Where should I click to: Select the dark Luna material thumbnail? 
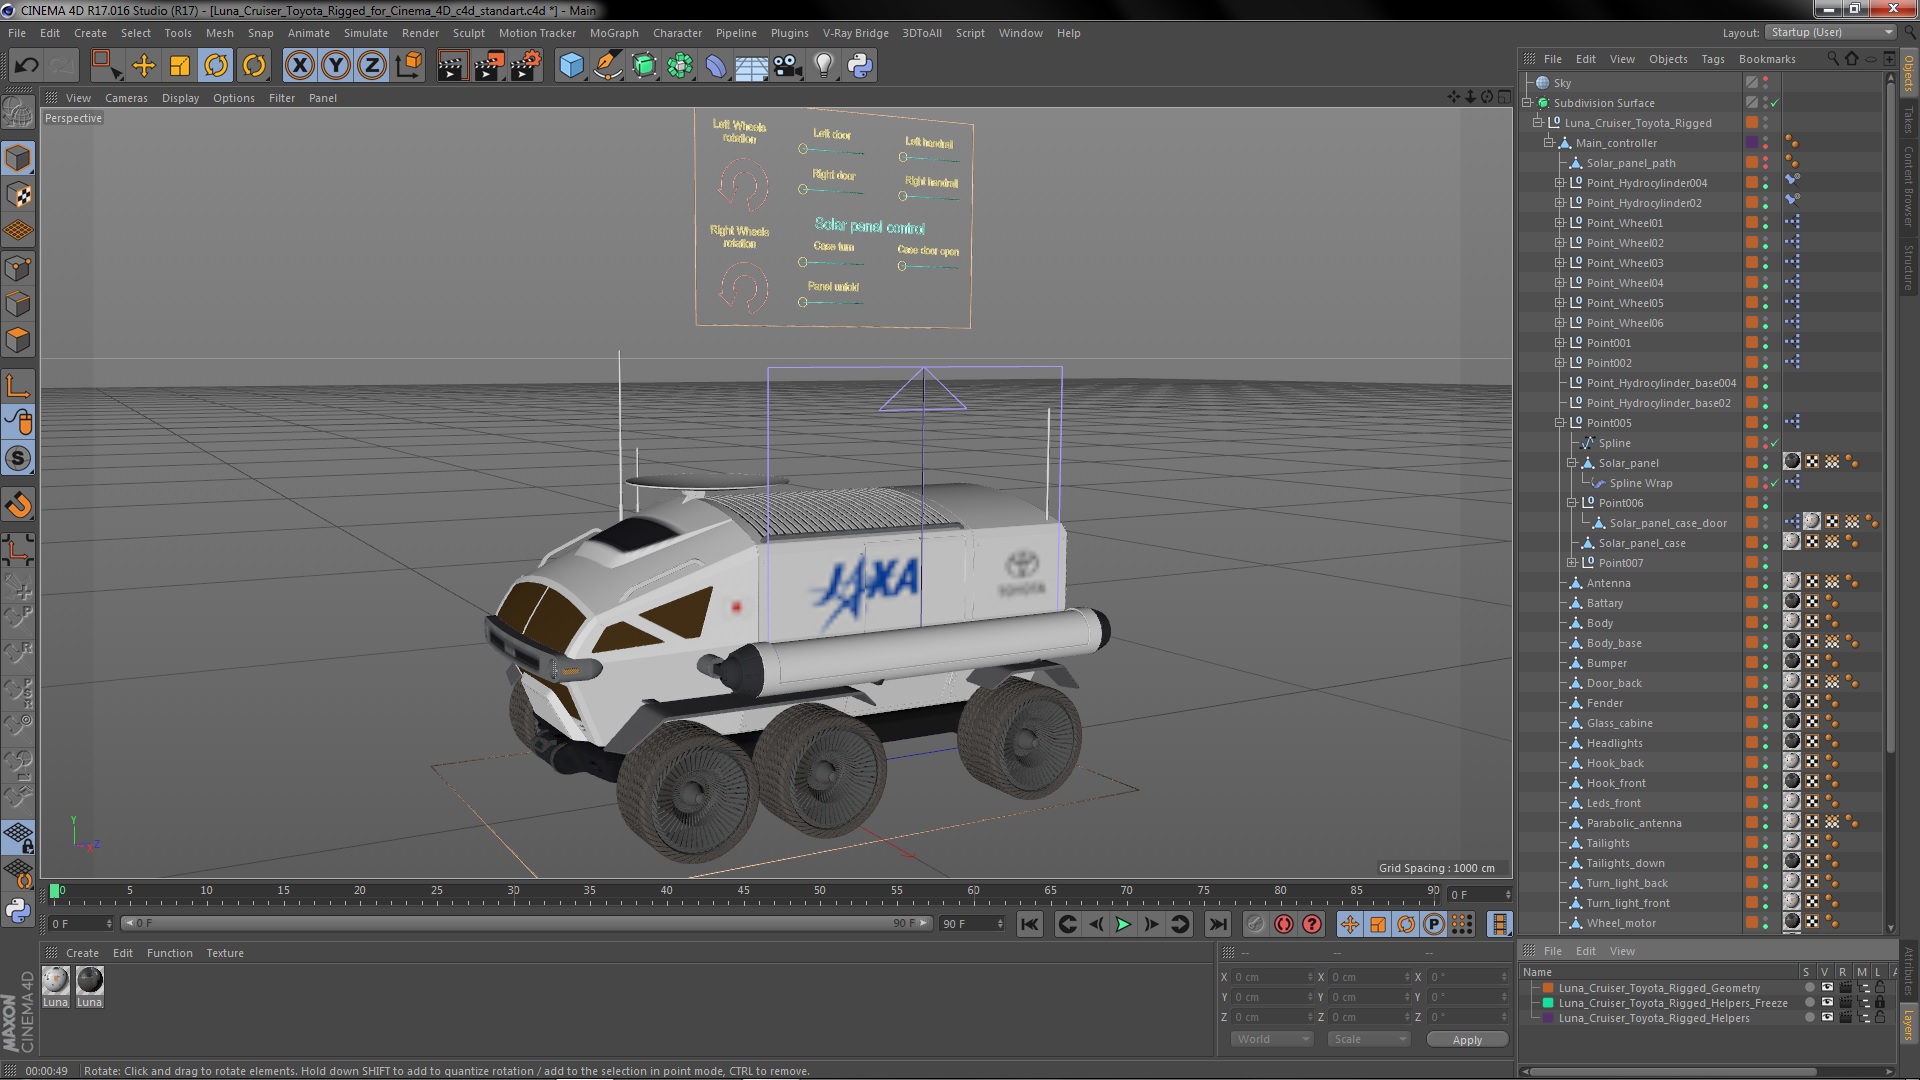[90, 981]
